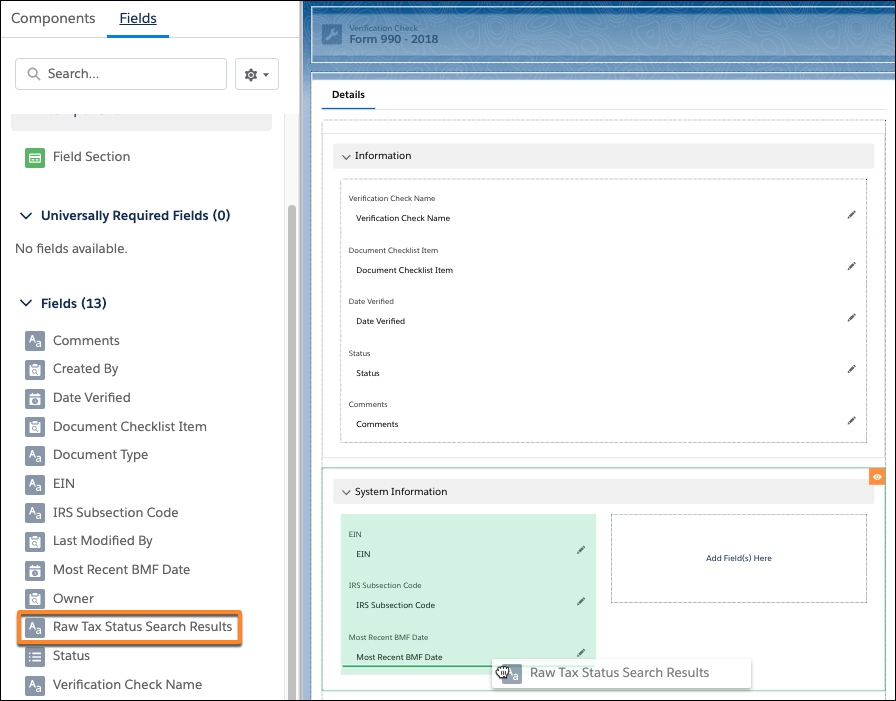Viewport: 896px width, 701px height.
Task: Click the IRS Subsection Code value on canvas
Action: tap(395, 605)
